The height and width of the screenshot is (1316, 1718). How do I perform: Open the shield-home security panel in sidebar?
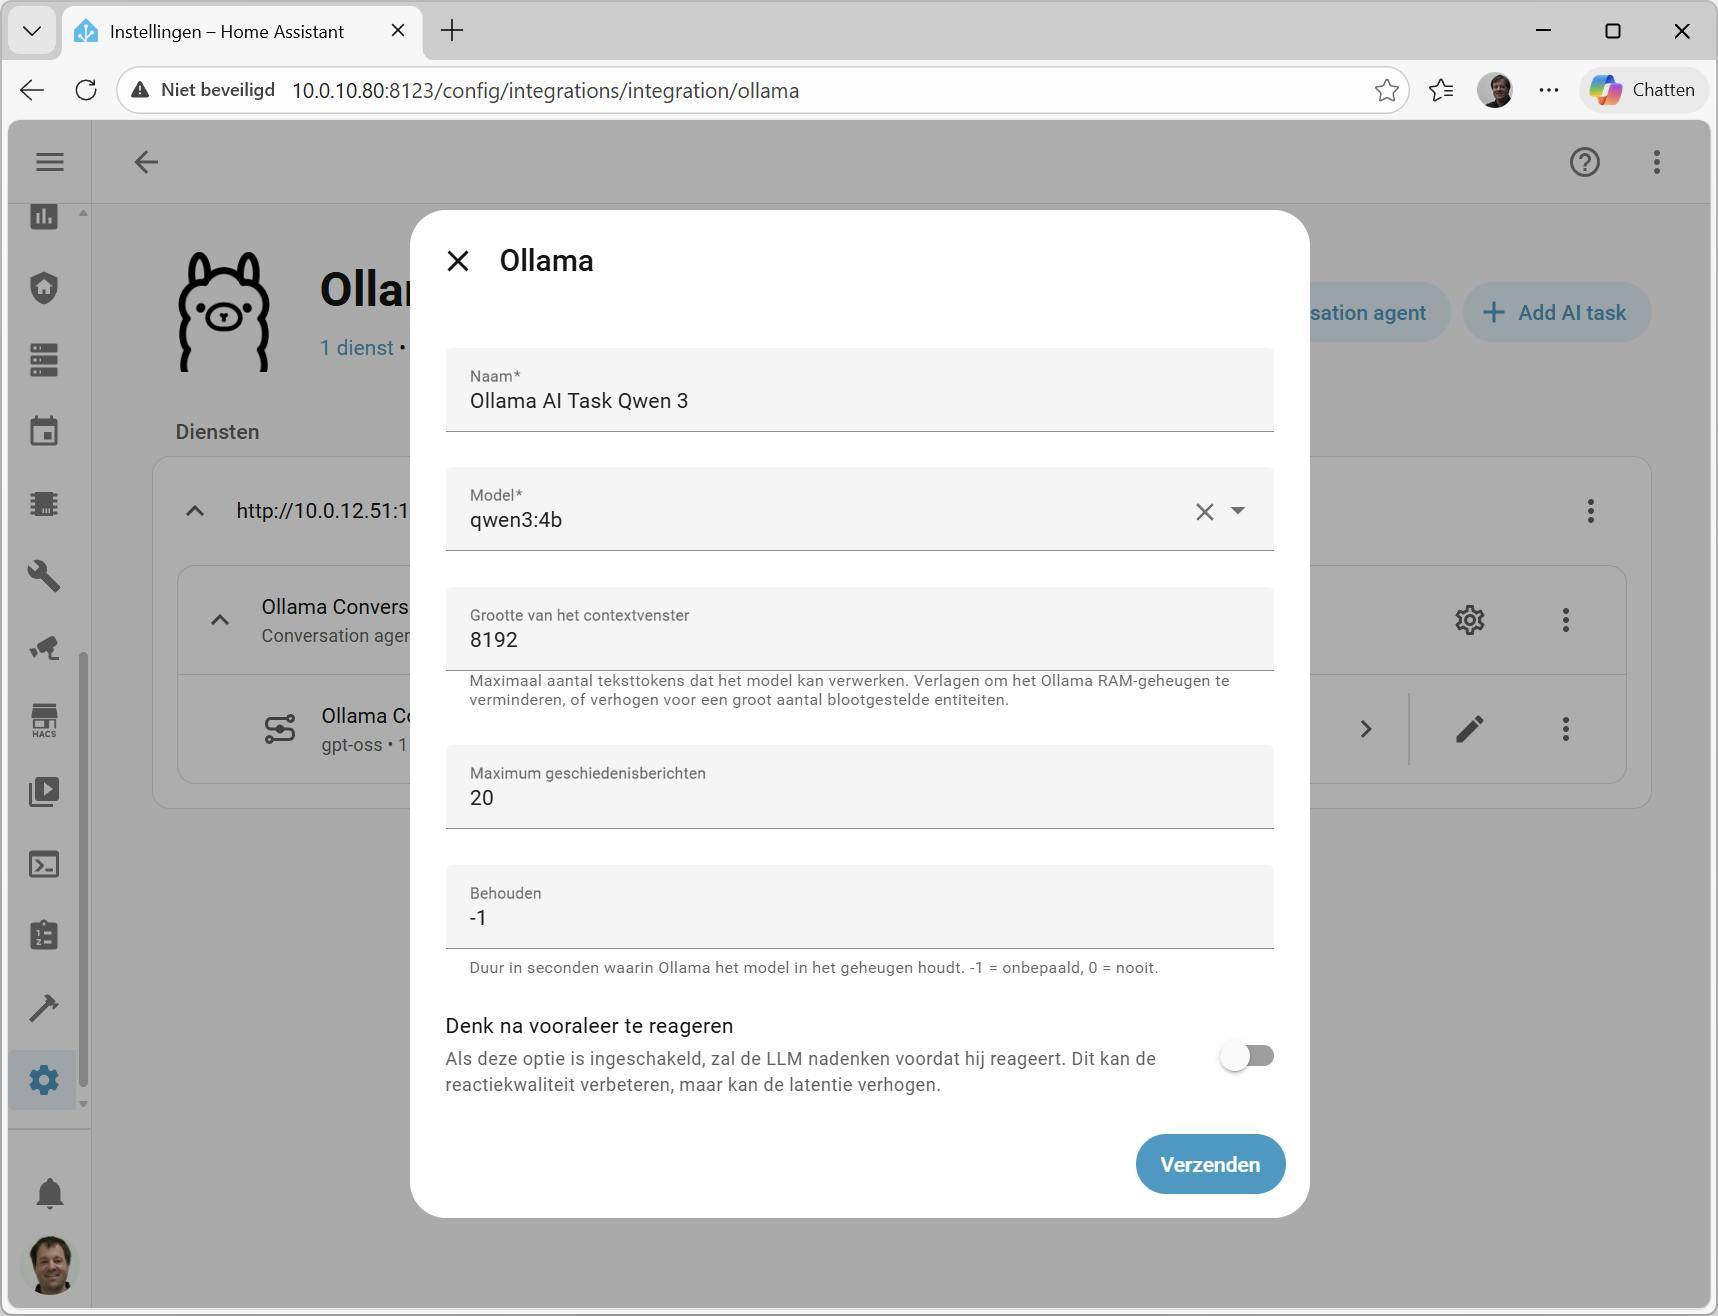click(x=44, y=288)
